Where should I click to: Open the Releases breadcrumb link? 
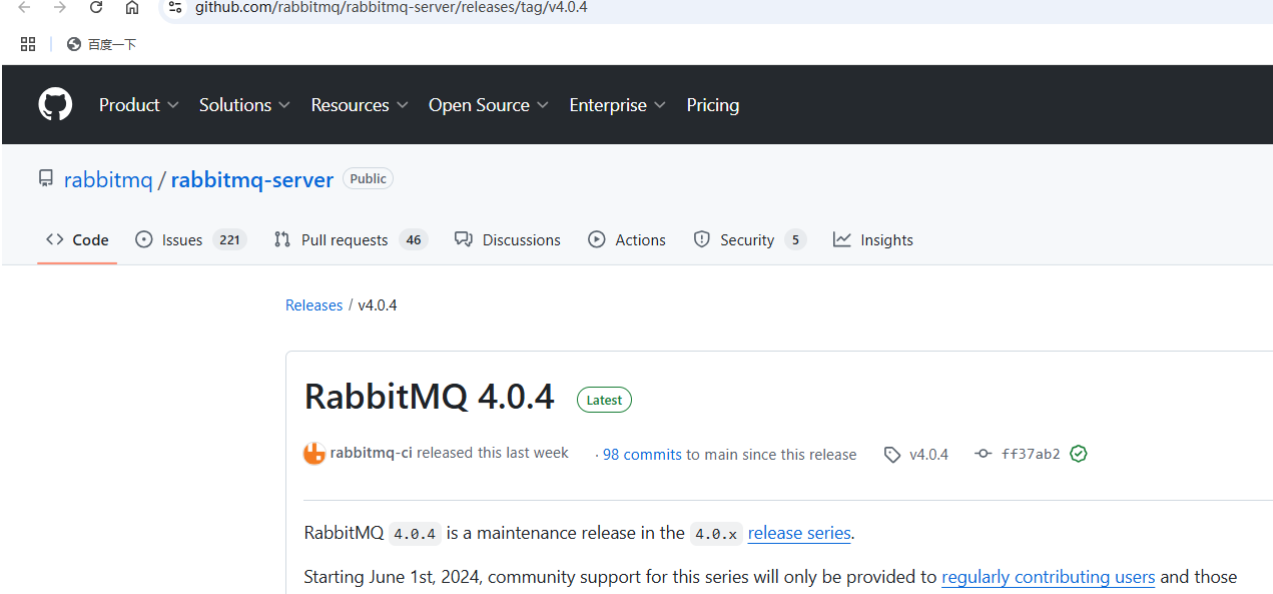[314, 305]
